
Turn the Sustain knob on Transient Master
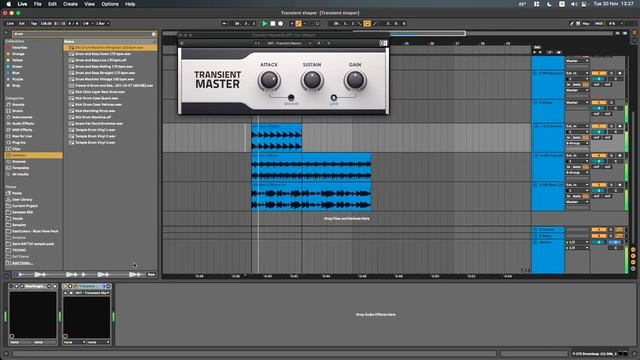[x=312, y=80]
